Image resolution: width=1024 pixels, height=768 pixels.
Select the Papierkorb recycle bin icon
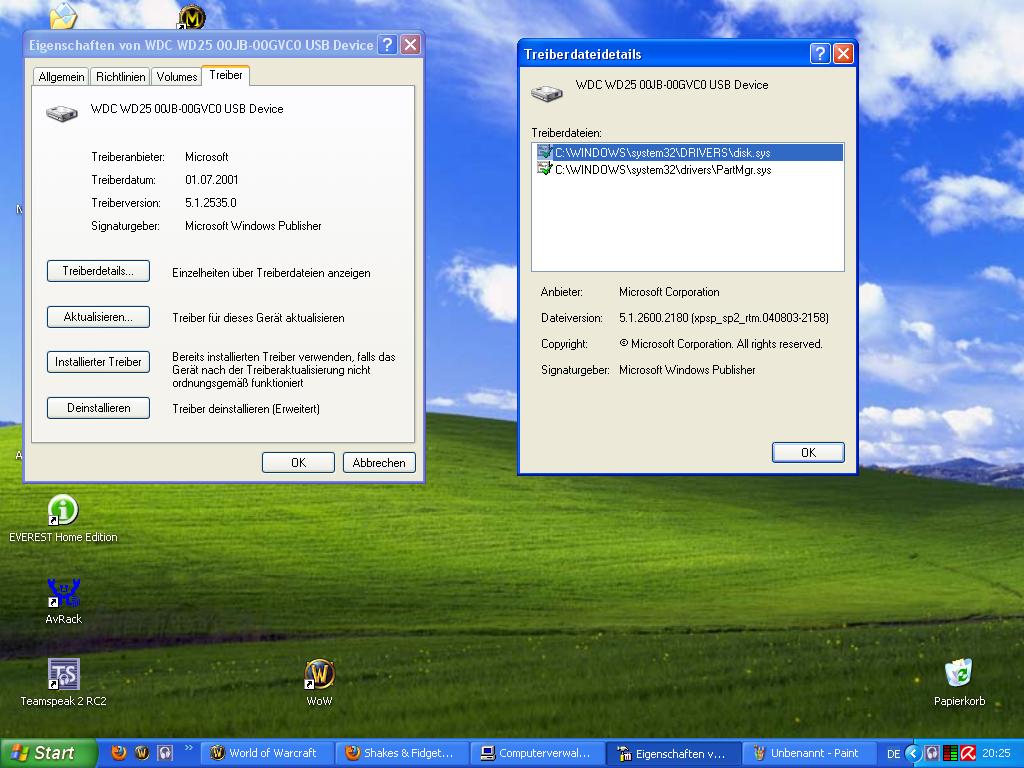pos(959,674)
